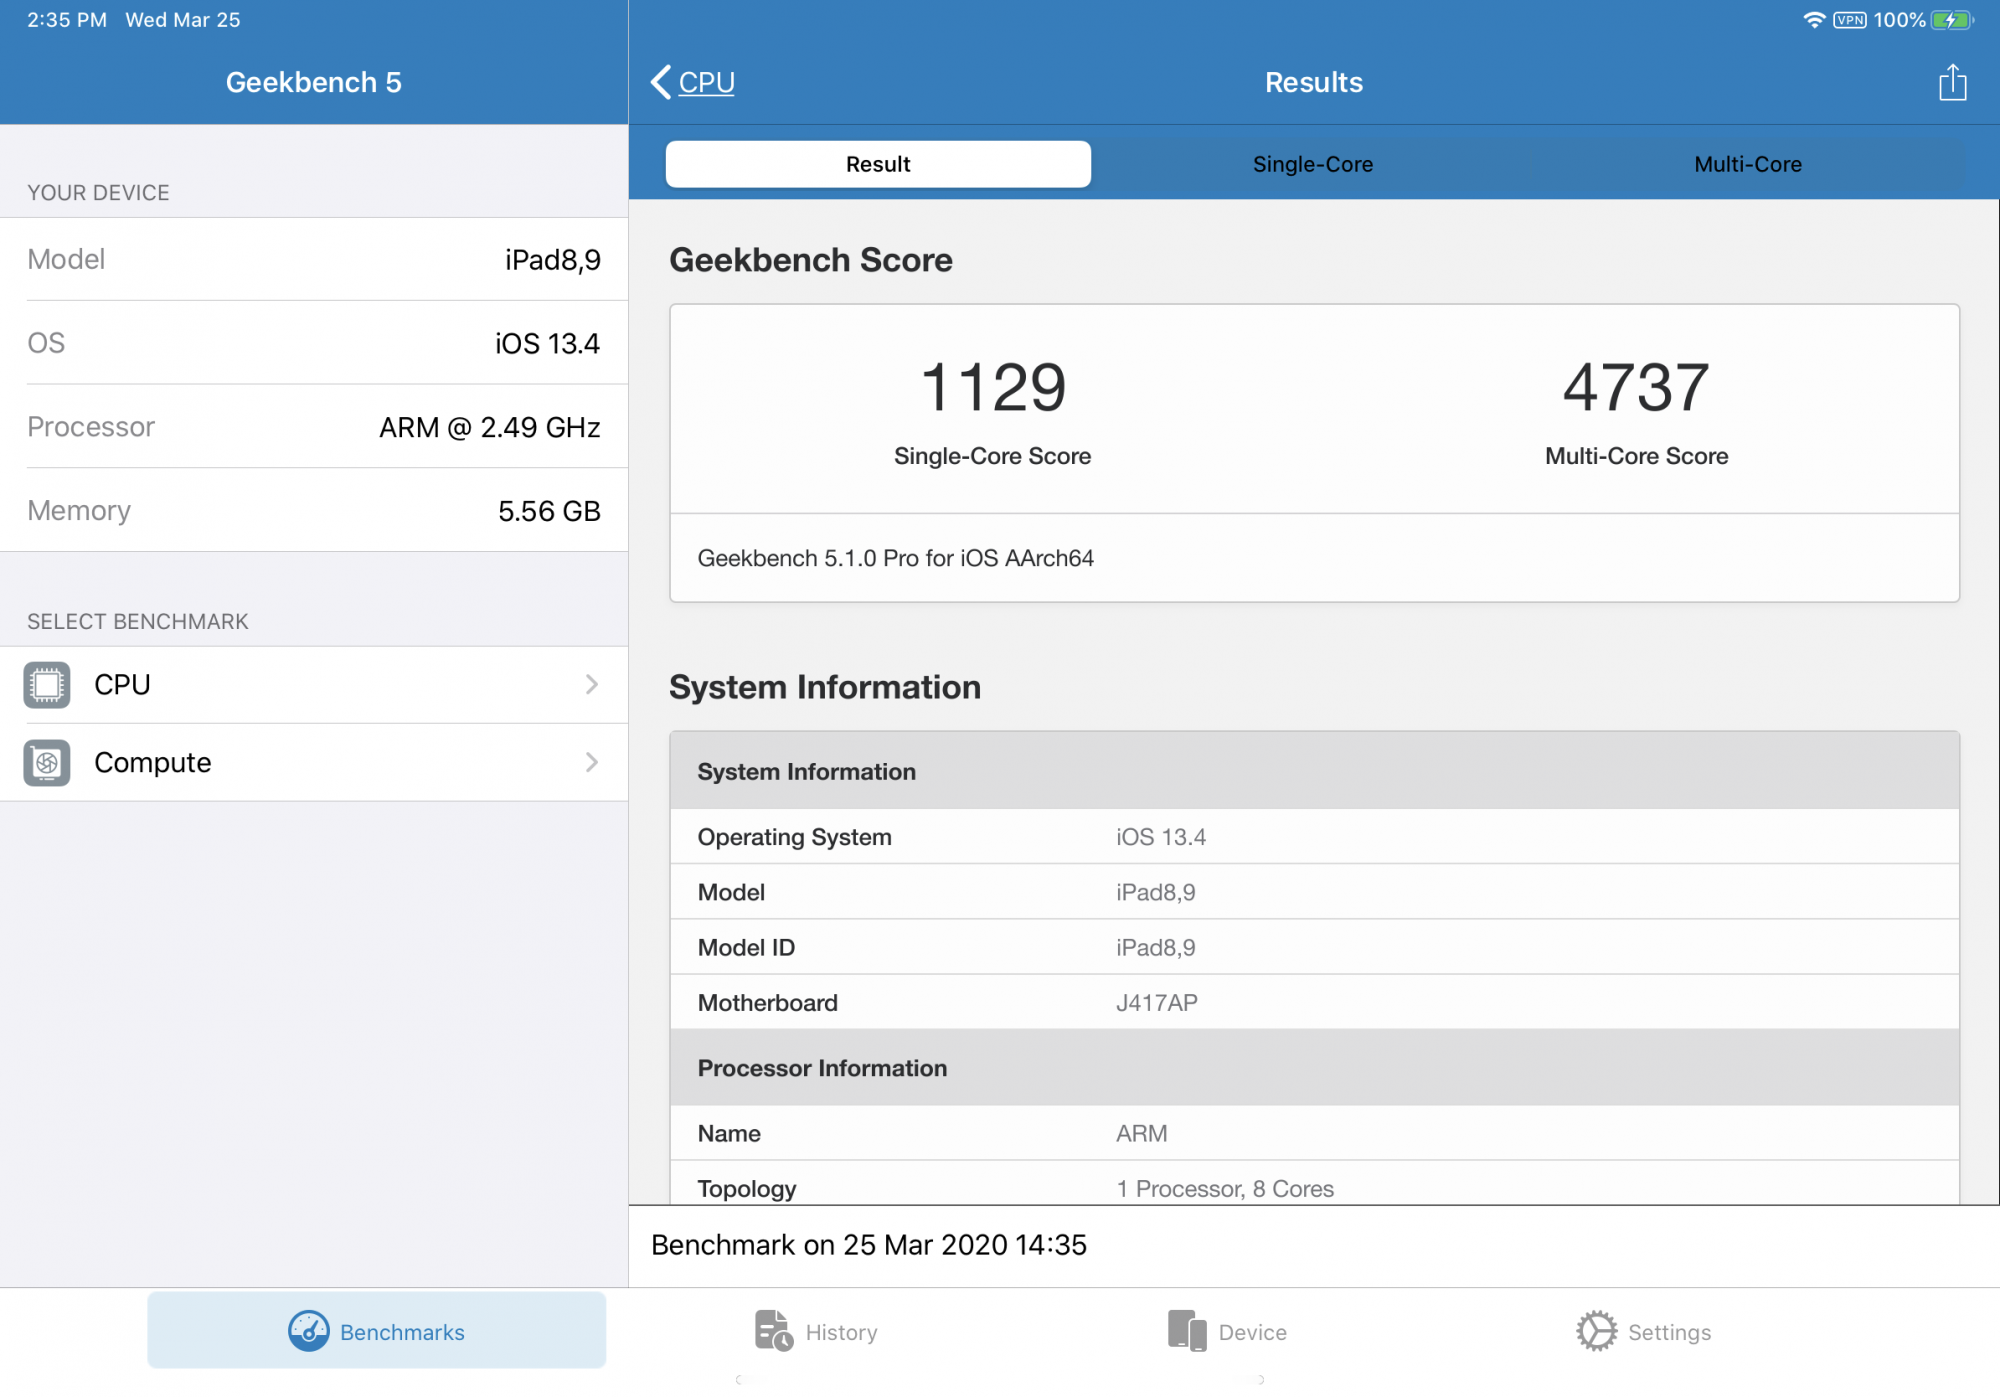Viewport: 2000px width, 1397px height.
Task: Open the Benchmarks tab bar item
Action: coord(377,1331)
